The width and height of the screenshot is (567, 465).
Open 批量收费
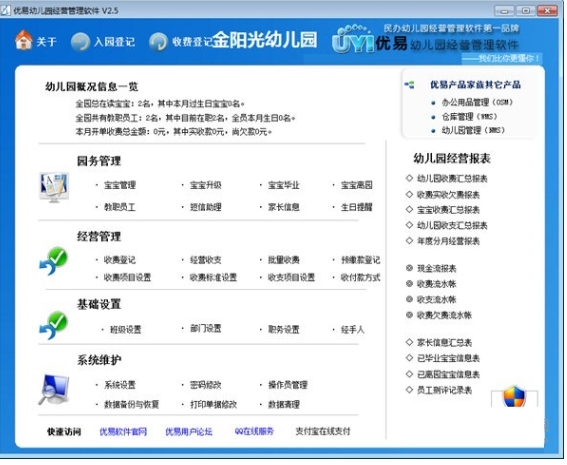click(x=284, y=260)
